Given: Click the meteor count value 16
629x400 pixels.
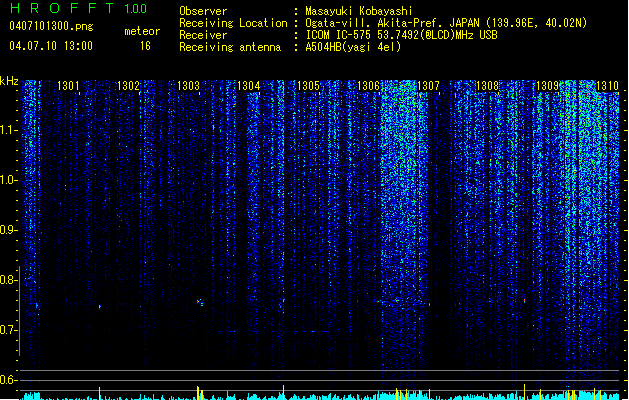Looking at the screenshot, I should [145, 46].
